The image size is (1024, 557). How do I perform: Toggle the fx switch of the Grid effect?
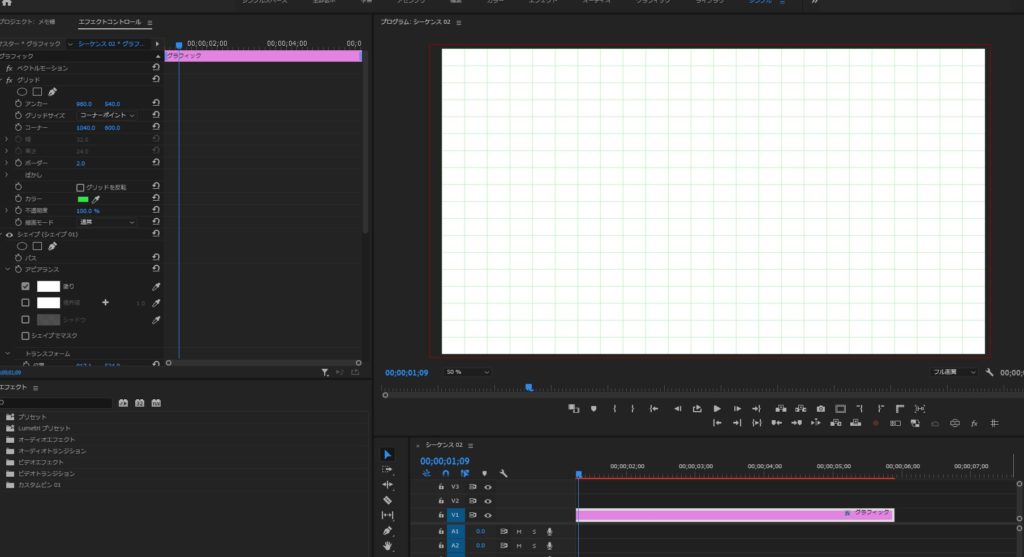pyautogui.click(x=9, y=80)
